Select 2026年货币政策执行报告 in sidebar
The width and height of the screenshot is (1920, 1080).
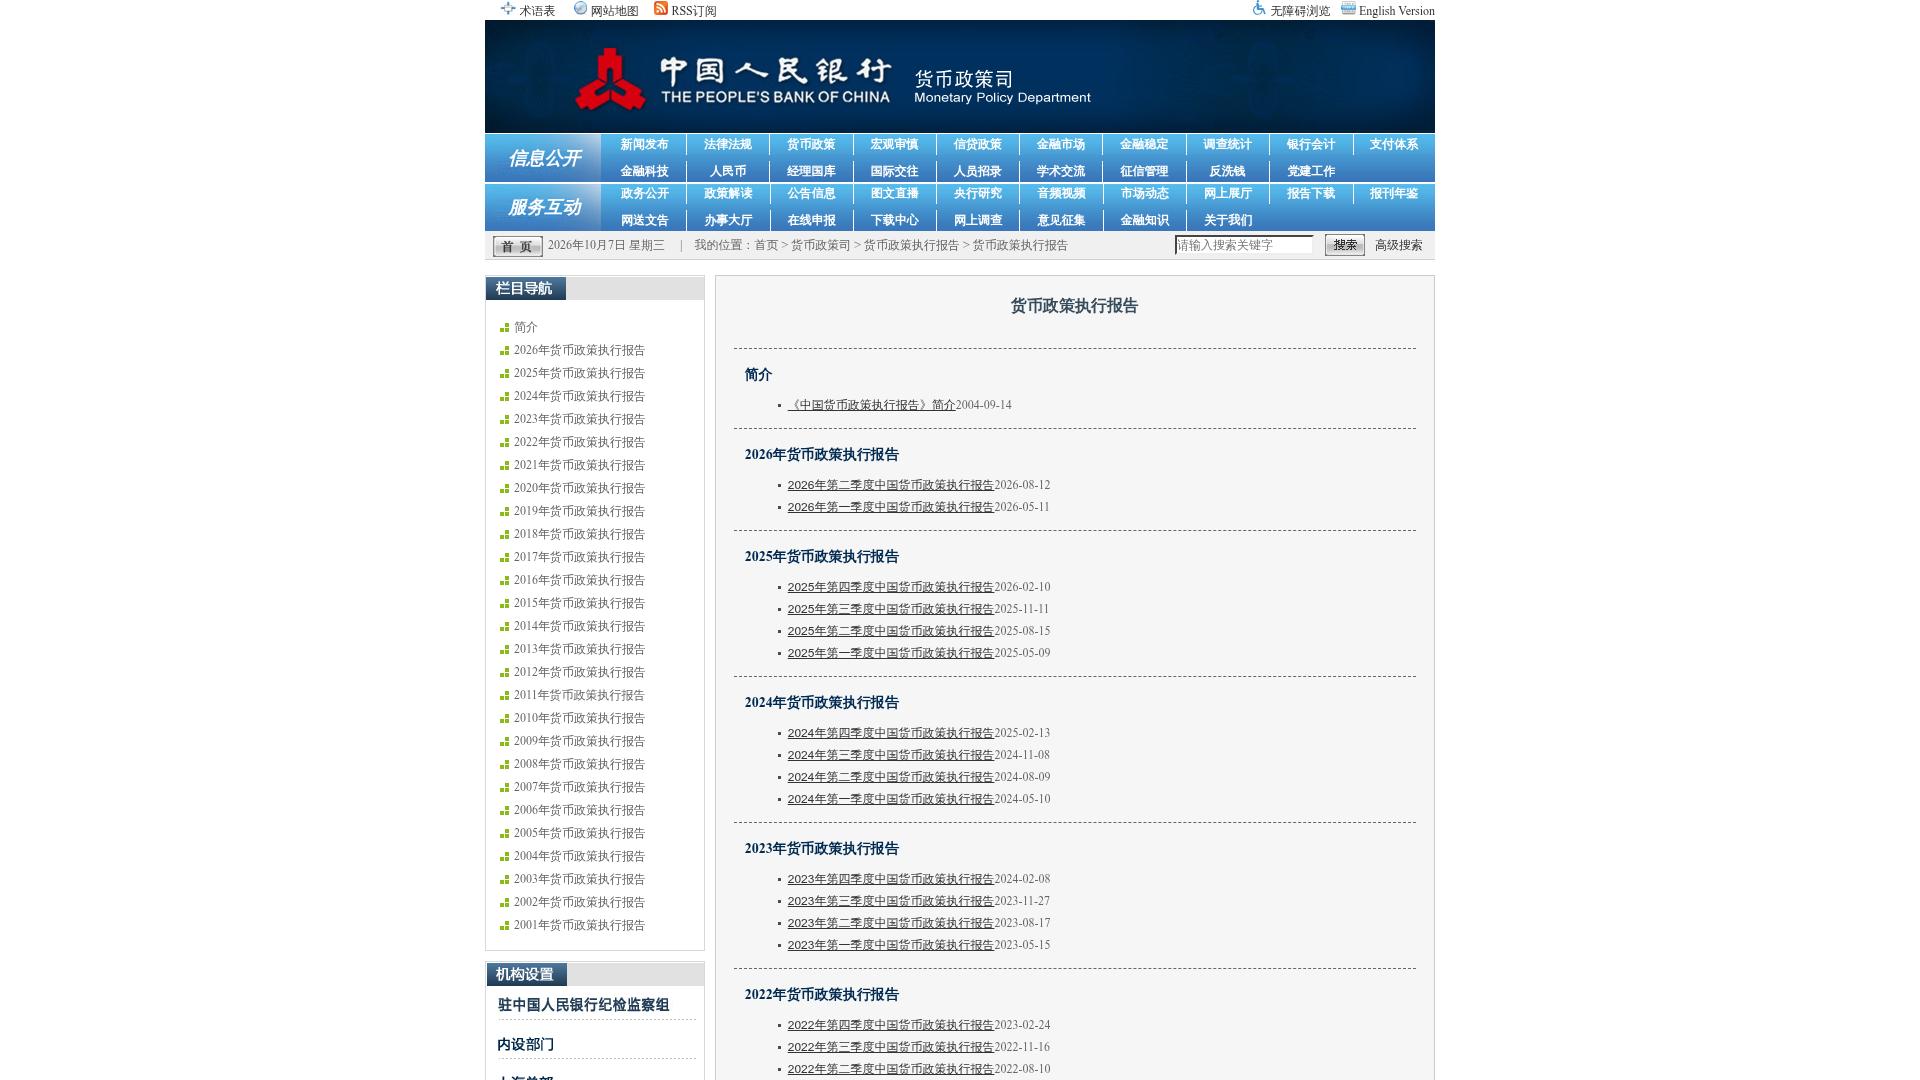coord(579,351)
